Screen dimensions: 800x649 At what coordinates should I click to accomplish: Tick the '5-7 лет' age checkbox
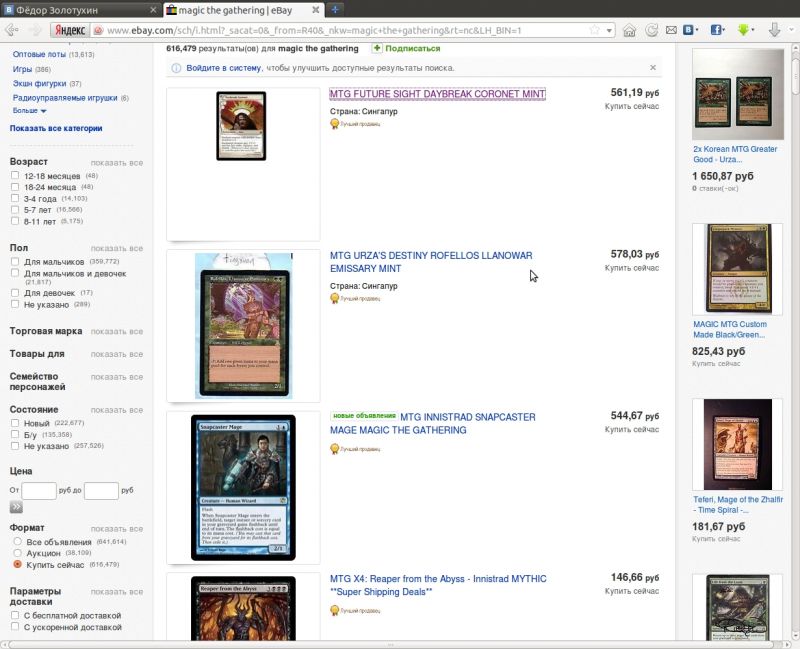pos(15,210)
